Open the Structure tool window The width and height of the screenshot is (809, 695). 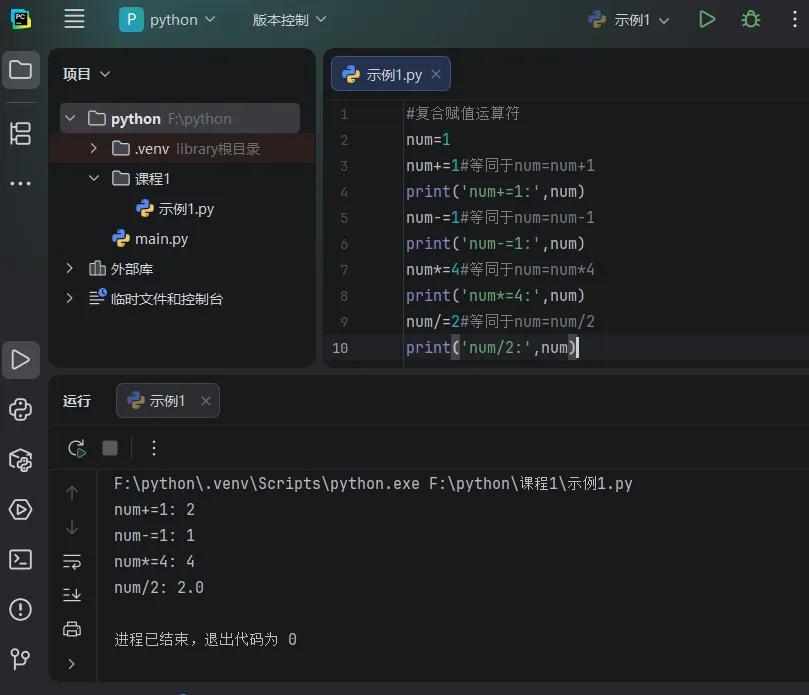click(21, 134)
